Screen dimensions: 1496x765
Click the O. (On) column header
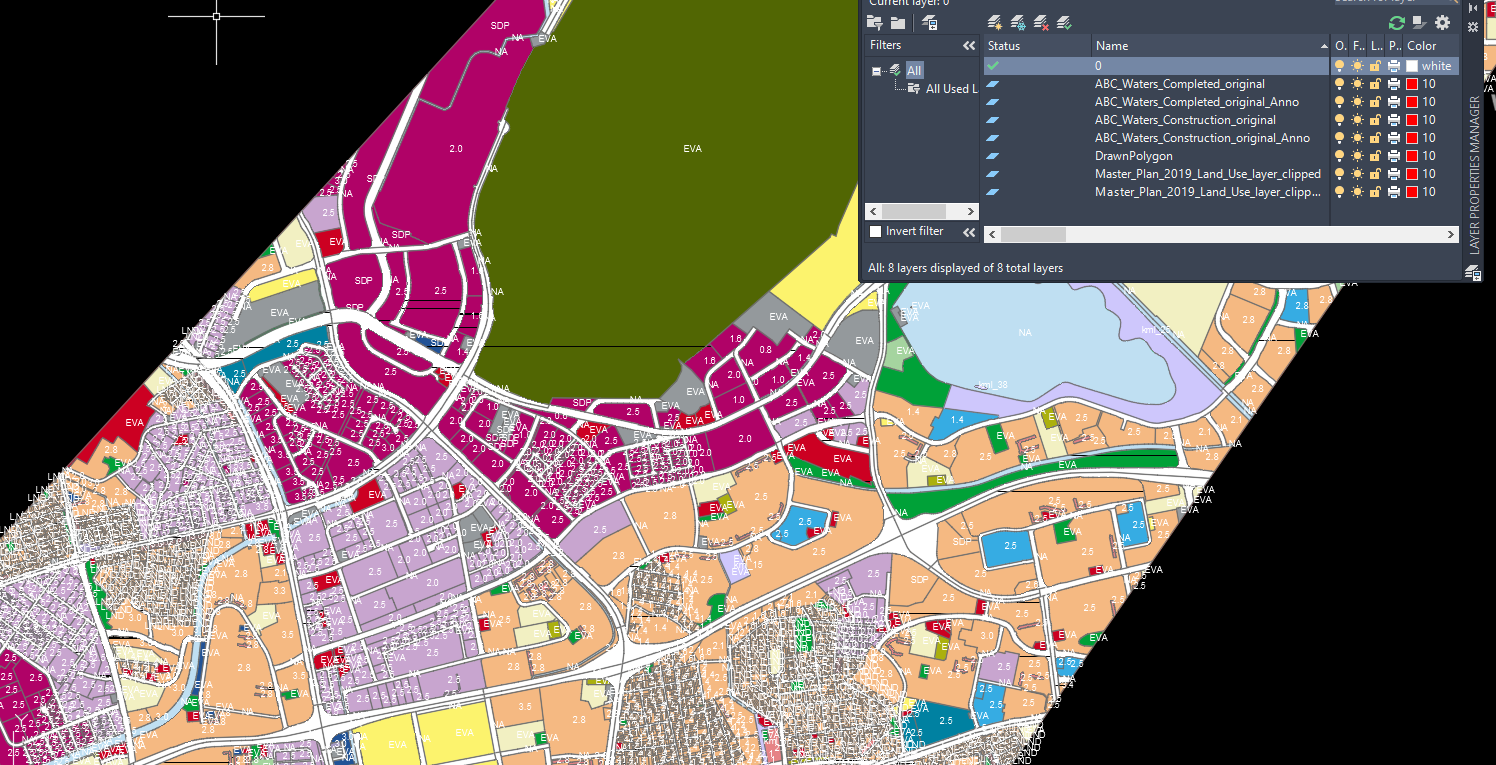point(1340,46)
